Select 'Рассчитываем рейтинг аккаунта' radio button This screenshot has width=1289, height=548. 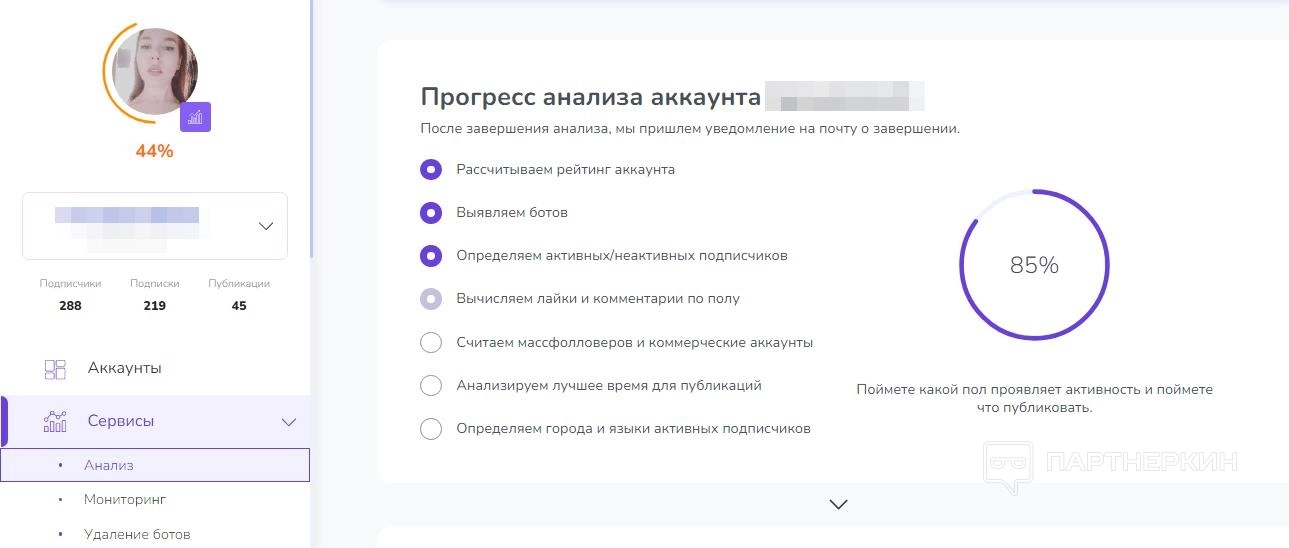click(431, 170)
